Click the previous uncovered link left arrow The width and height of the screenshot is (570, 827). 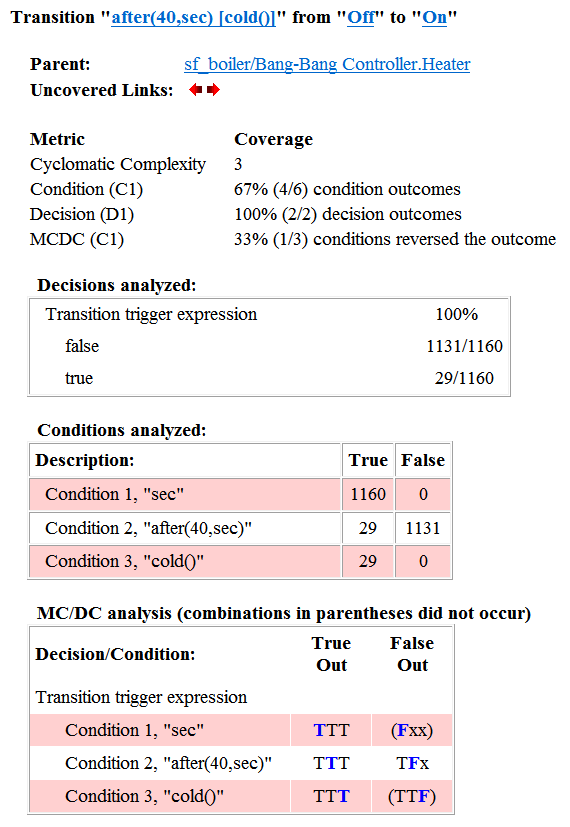point(196,90)
